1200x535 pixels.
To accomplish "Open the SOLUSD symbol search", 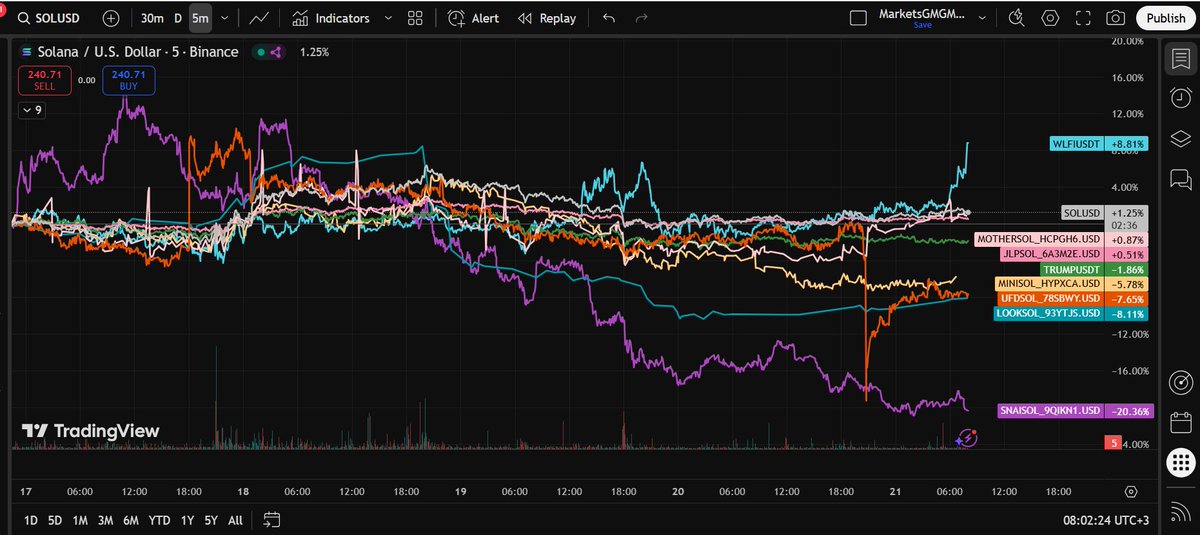I will pos(50,18).
